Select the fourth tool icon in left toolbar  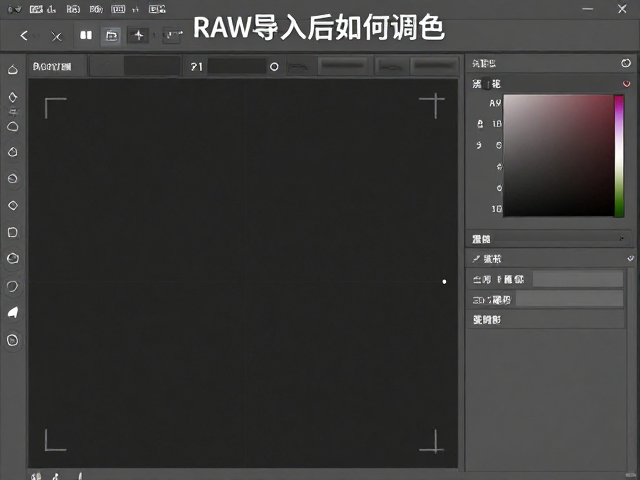(x=13, y=152)
